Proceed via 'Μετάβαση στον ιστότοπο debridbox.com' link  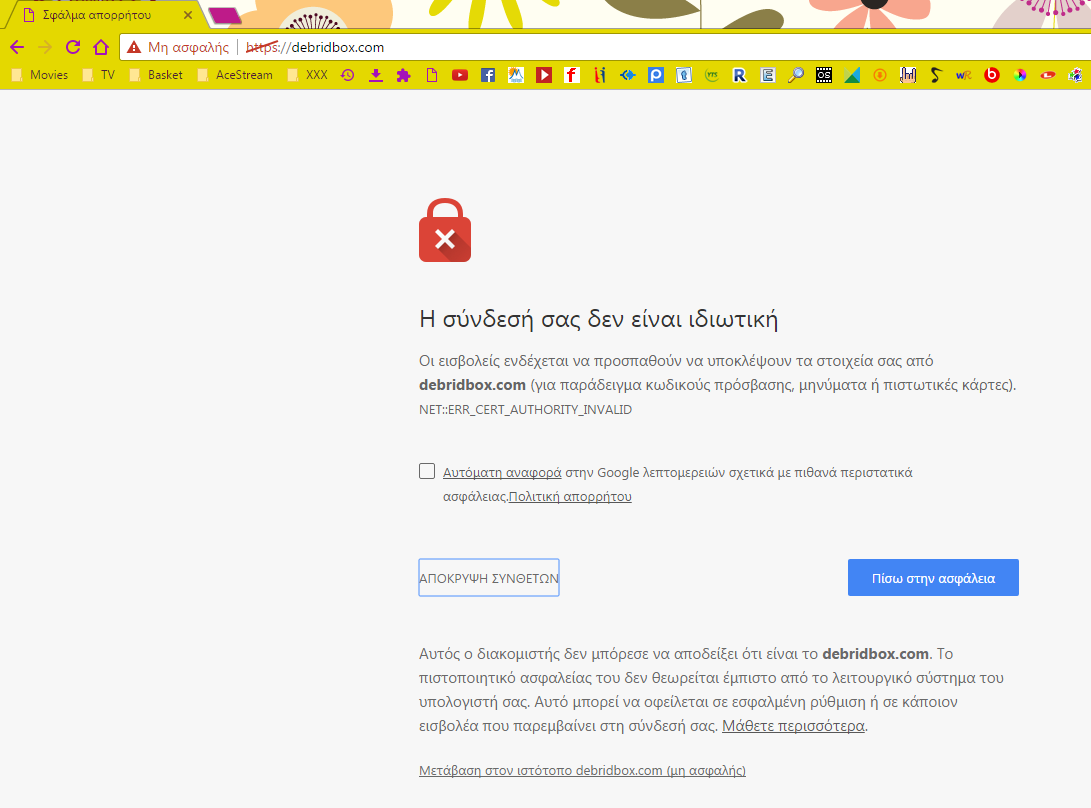pos(582,770)
